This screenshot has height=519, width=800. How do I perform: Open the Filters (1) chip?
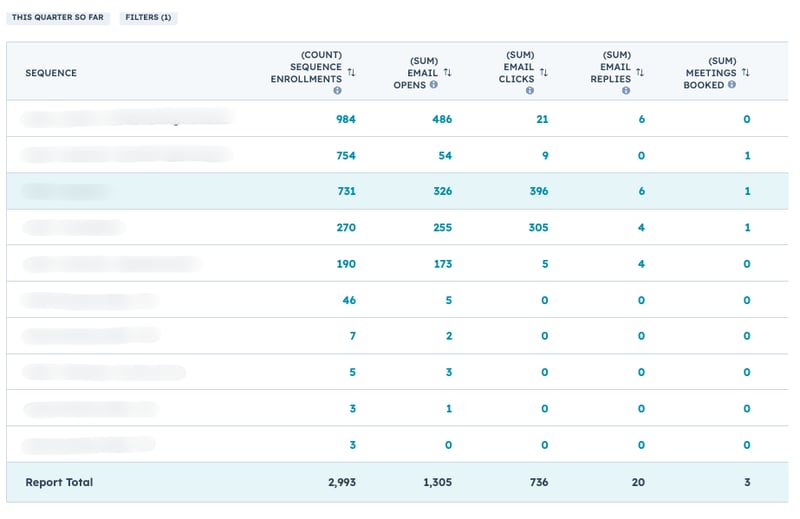[x=148, y=17]
